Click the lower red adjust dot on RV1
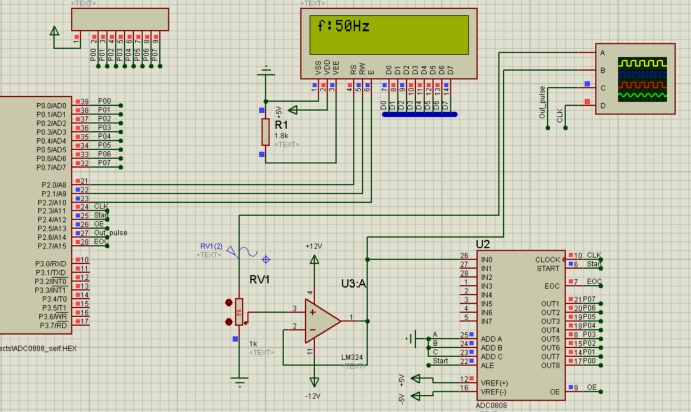 229,322
